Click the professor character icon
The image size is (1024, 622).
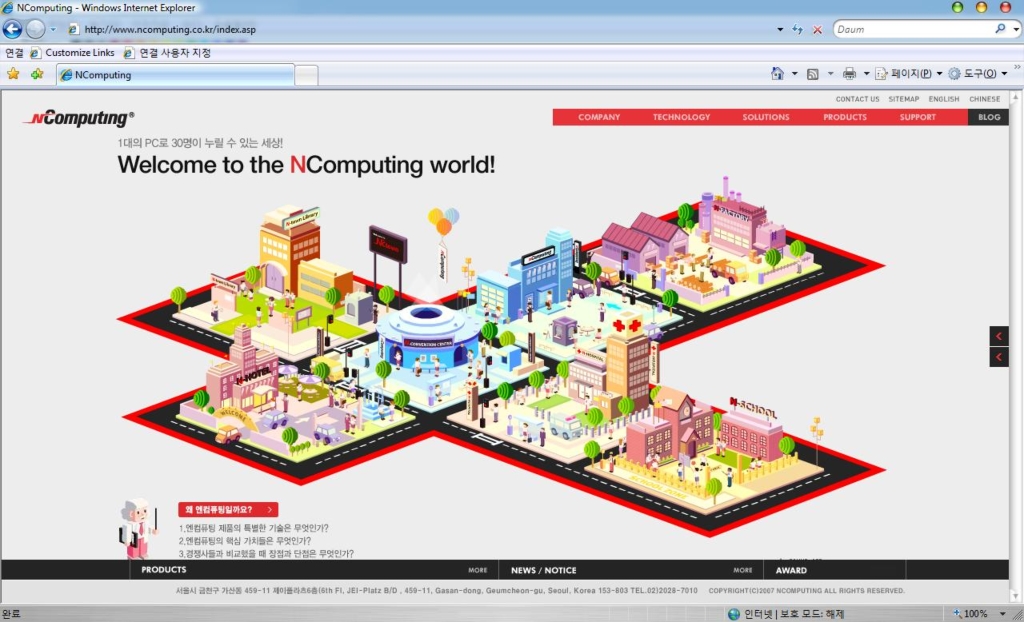(138, 528)
